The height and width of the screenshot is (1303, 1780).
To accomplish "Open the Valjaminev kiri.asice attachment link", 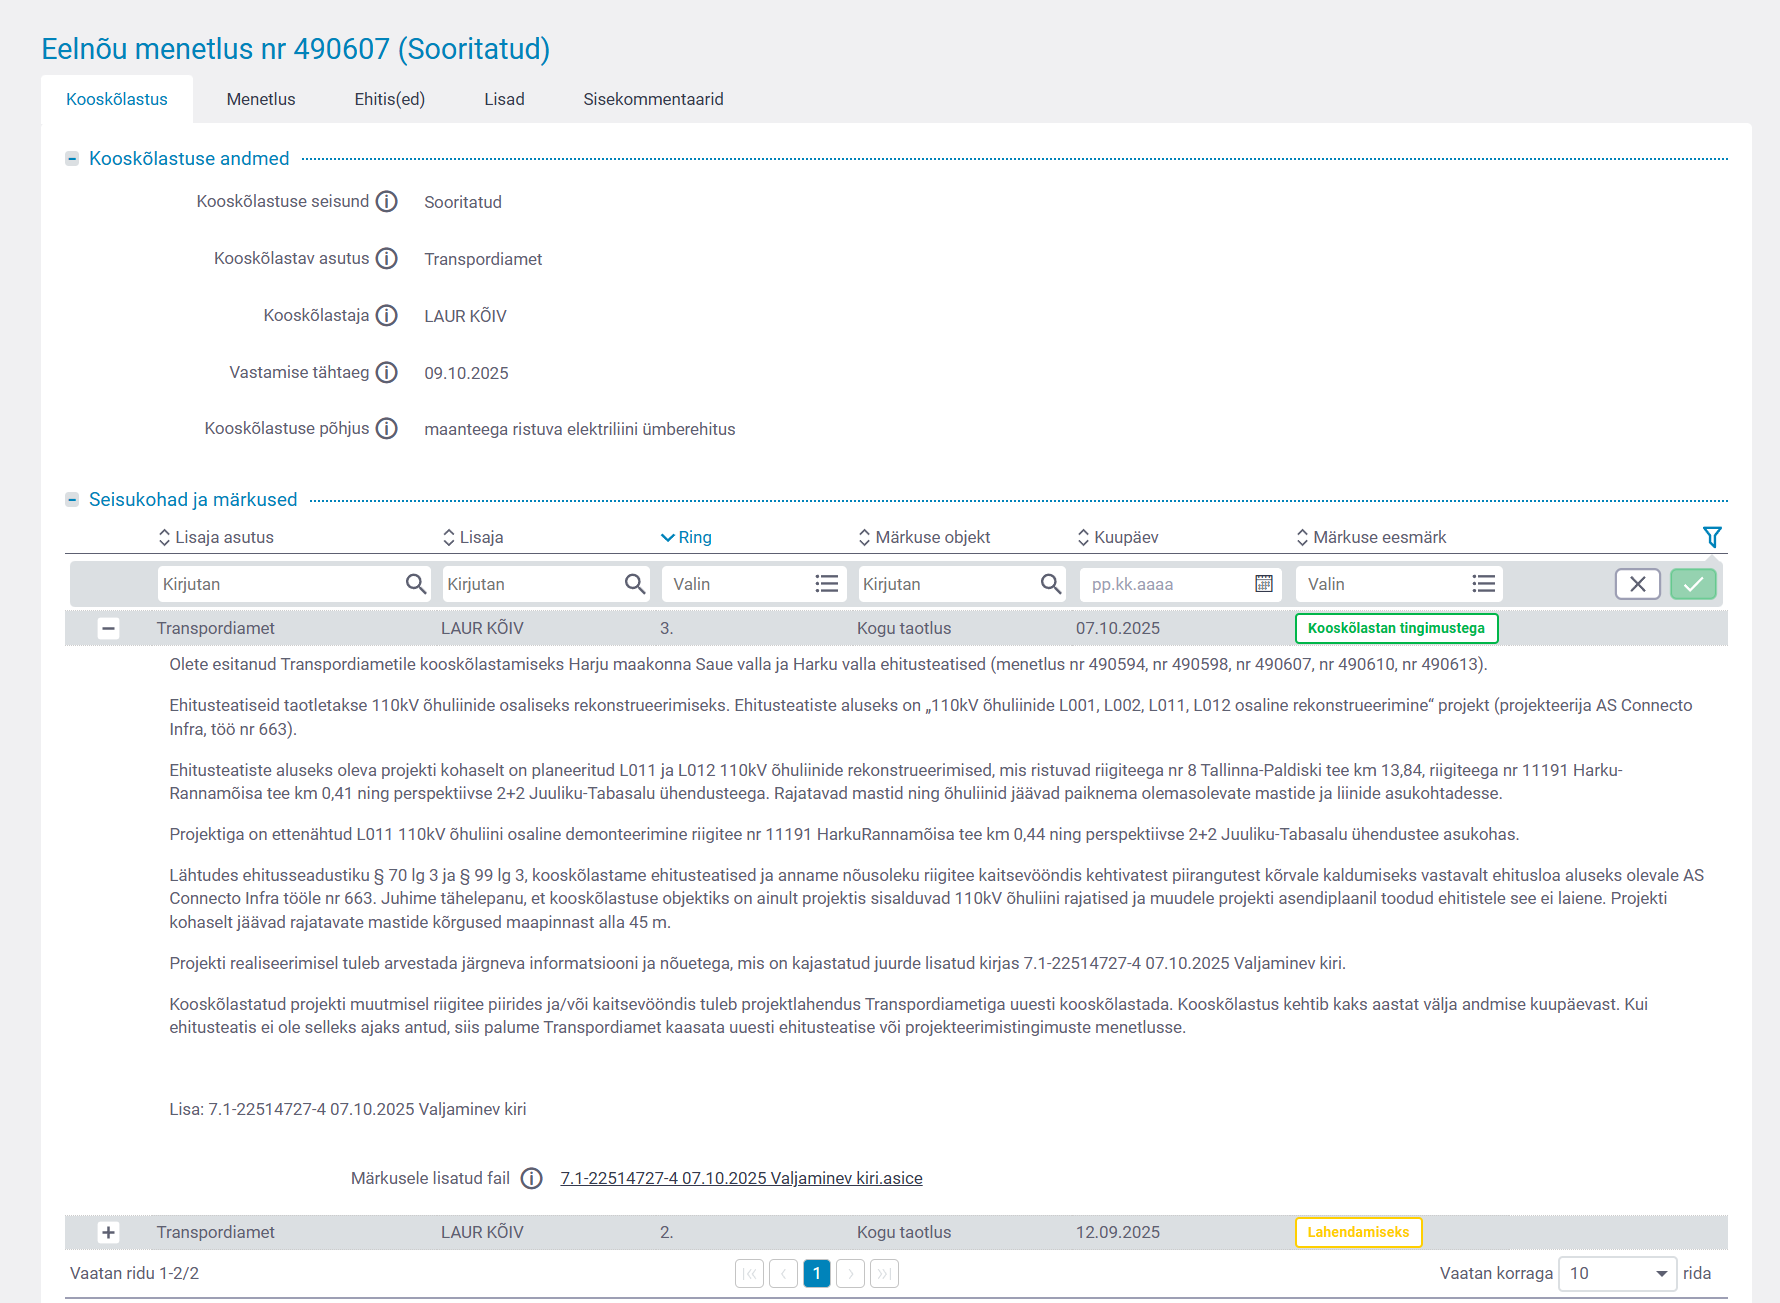I will (741, 1179).
